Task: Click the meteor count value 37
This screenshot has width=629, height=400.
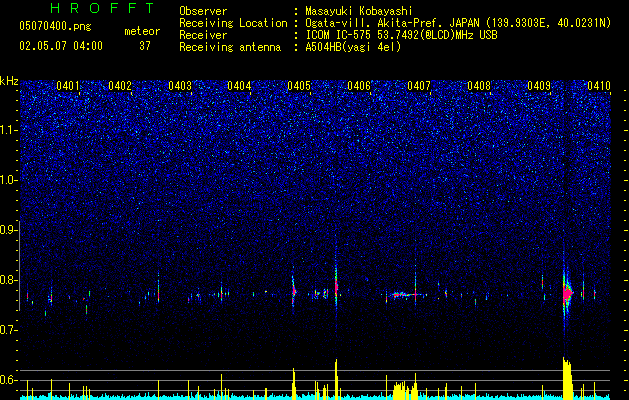Action: pos(145,46)
